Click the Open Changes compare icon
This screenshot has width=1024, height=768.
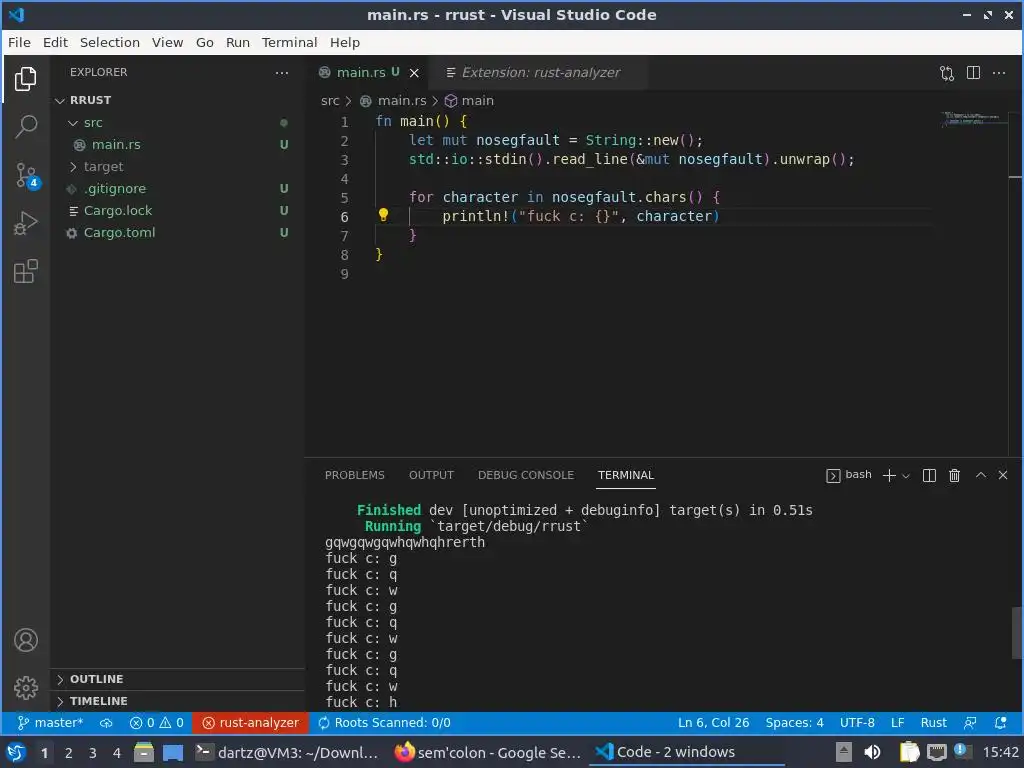[947, 72]
